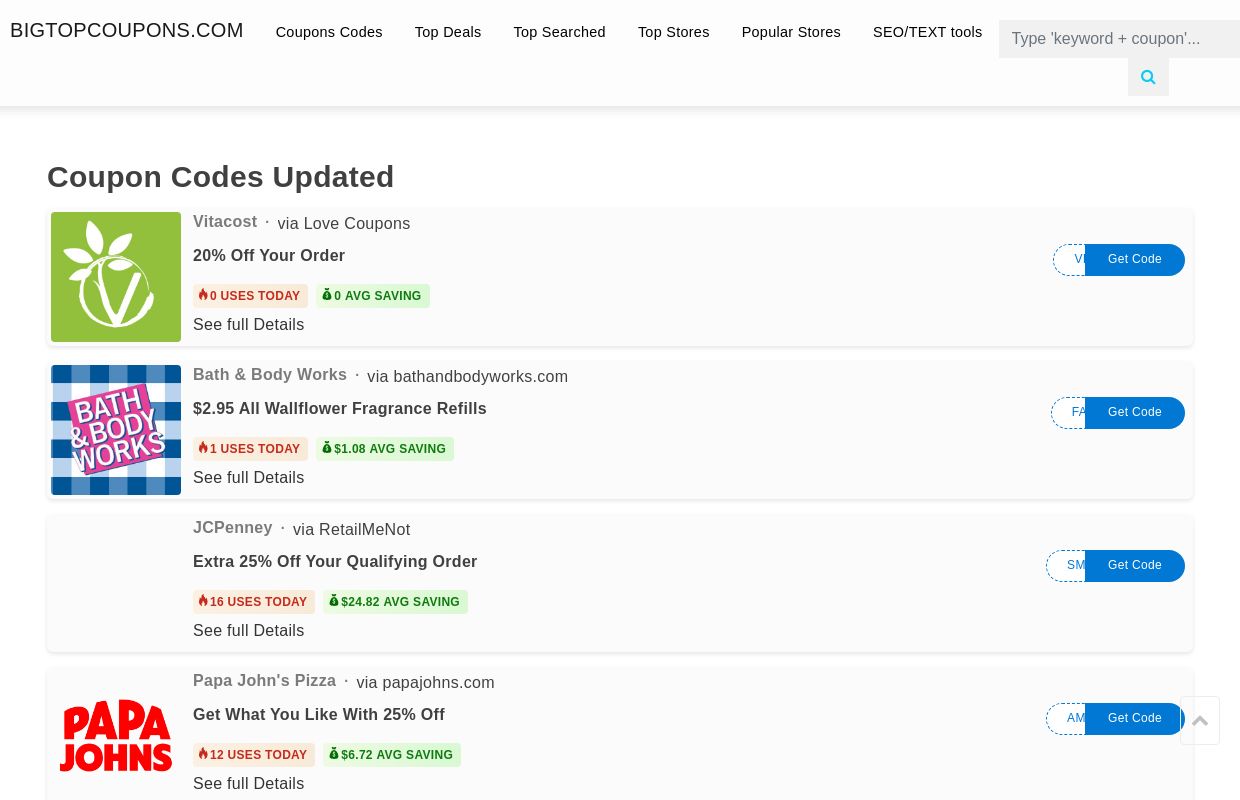Open the Bath & Body Works logo
The image size is (1240, 800).
coord(116,430)
